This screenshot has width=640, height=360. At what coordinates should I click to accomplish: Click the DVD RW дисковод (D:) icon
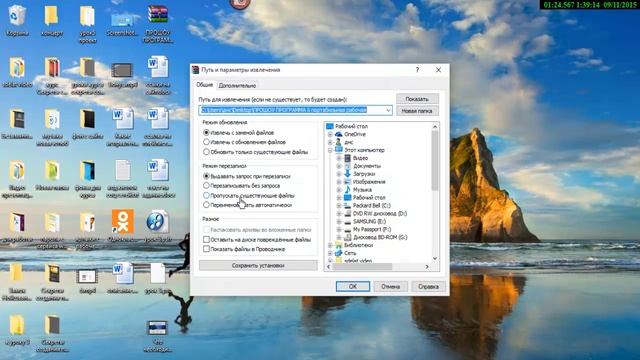347,213
